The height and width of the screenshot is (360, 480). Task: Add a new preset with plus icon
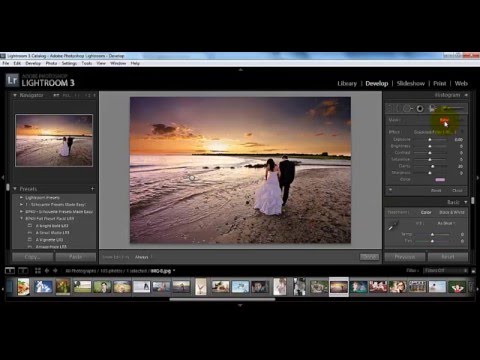point(92,189)
